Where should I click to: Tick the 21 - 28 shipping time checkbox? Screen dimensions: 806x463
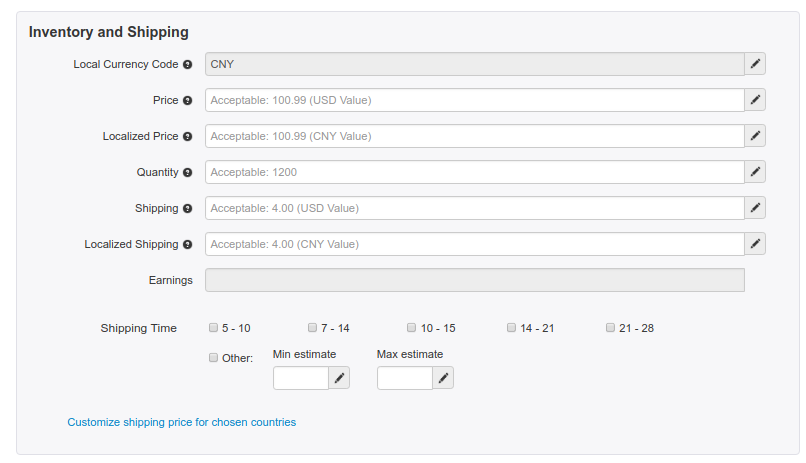coord(610,327)
